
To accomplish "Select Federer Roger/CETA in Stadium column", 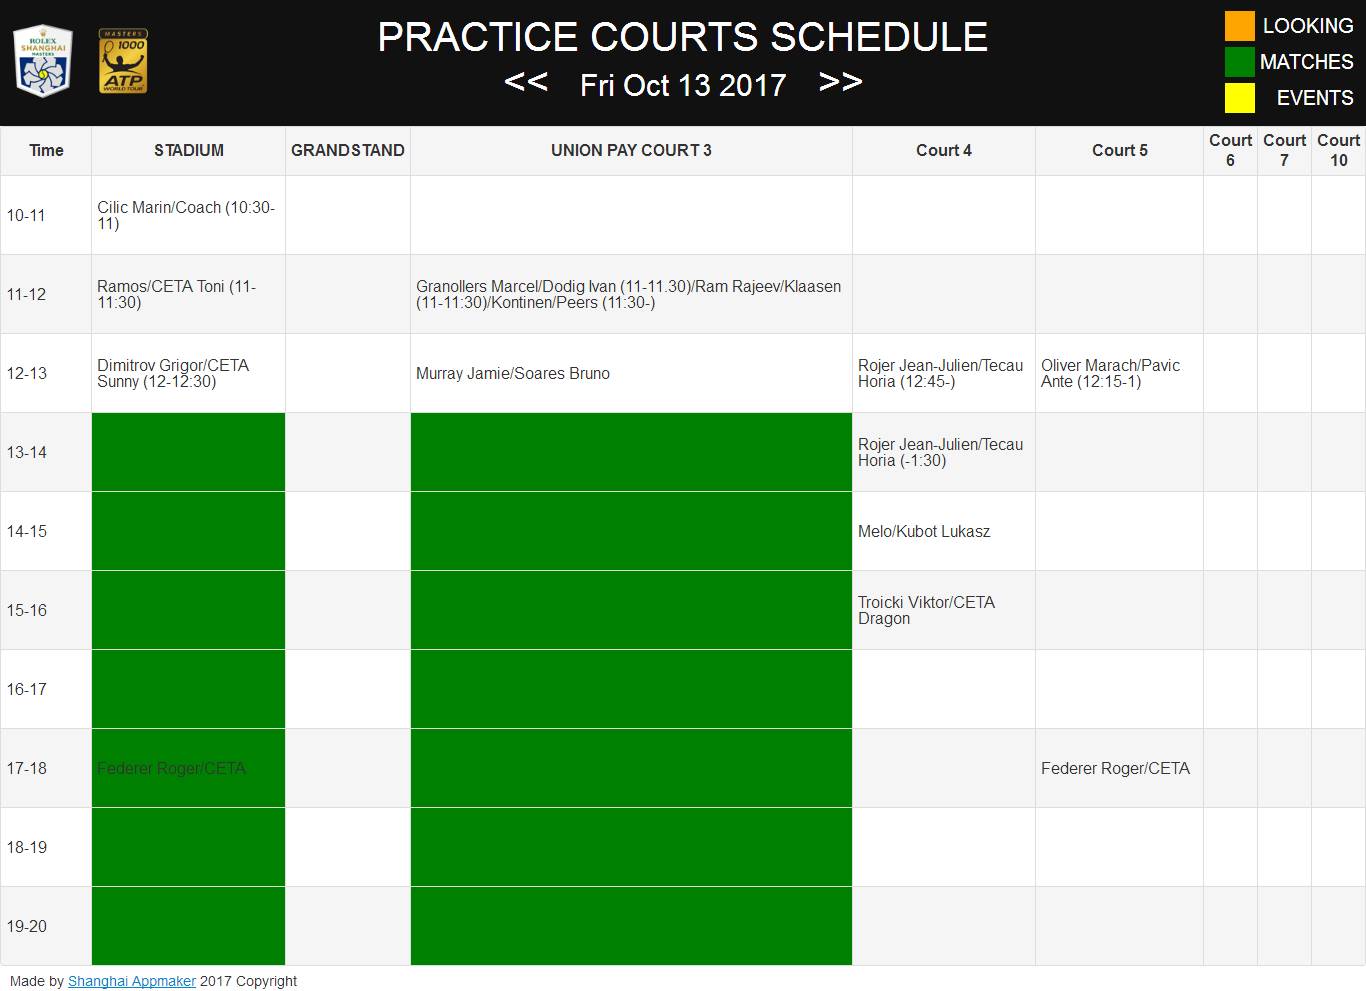I will click(171, 768).
